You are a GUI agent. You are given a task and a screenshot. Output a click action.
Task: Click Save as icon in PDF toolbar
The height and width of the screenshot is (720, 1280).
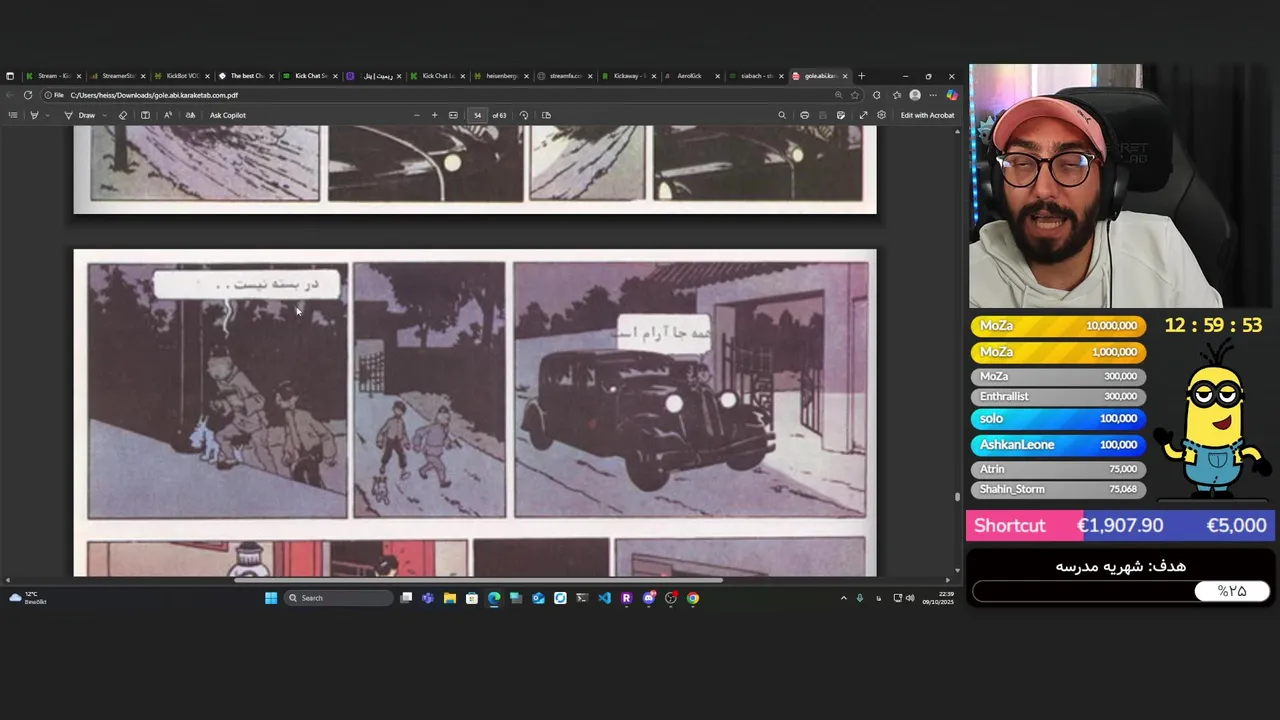[x=841, y=115]
